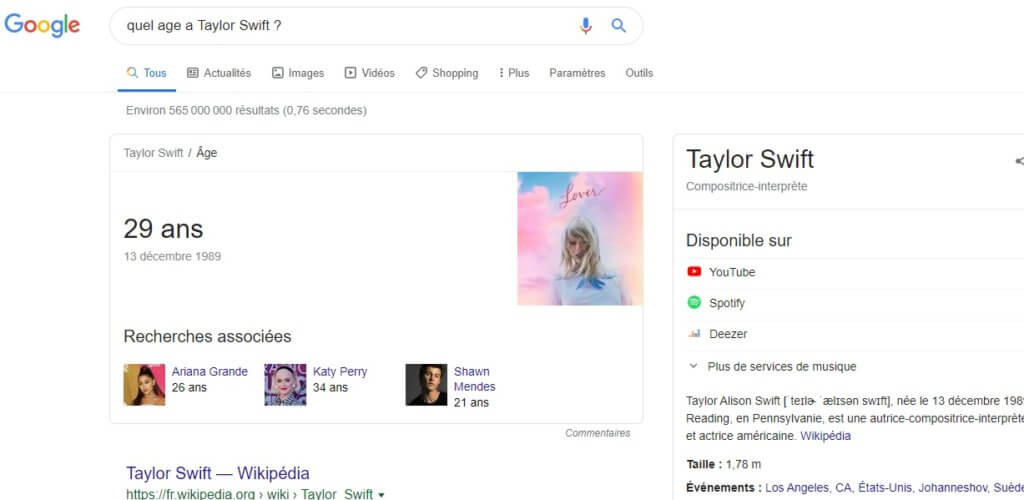Activate voice search microphone icon

point(586,26)
